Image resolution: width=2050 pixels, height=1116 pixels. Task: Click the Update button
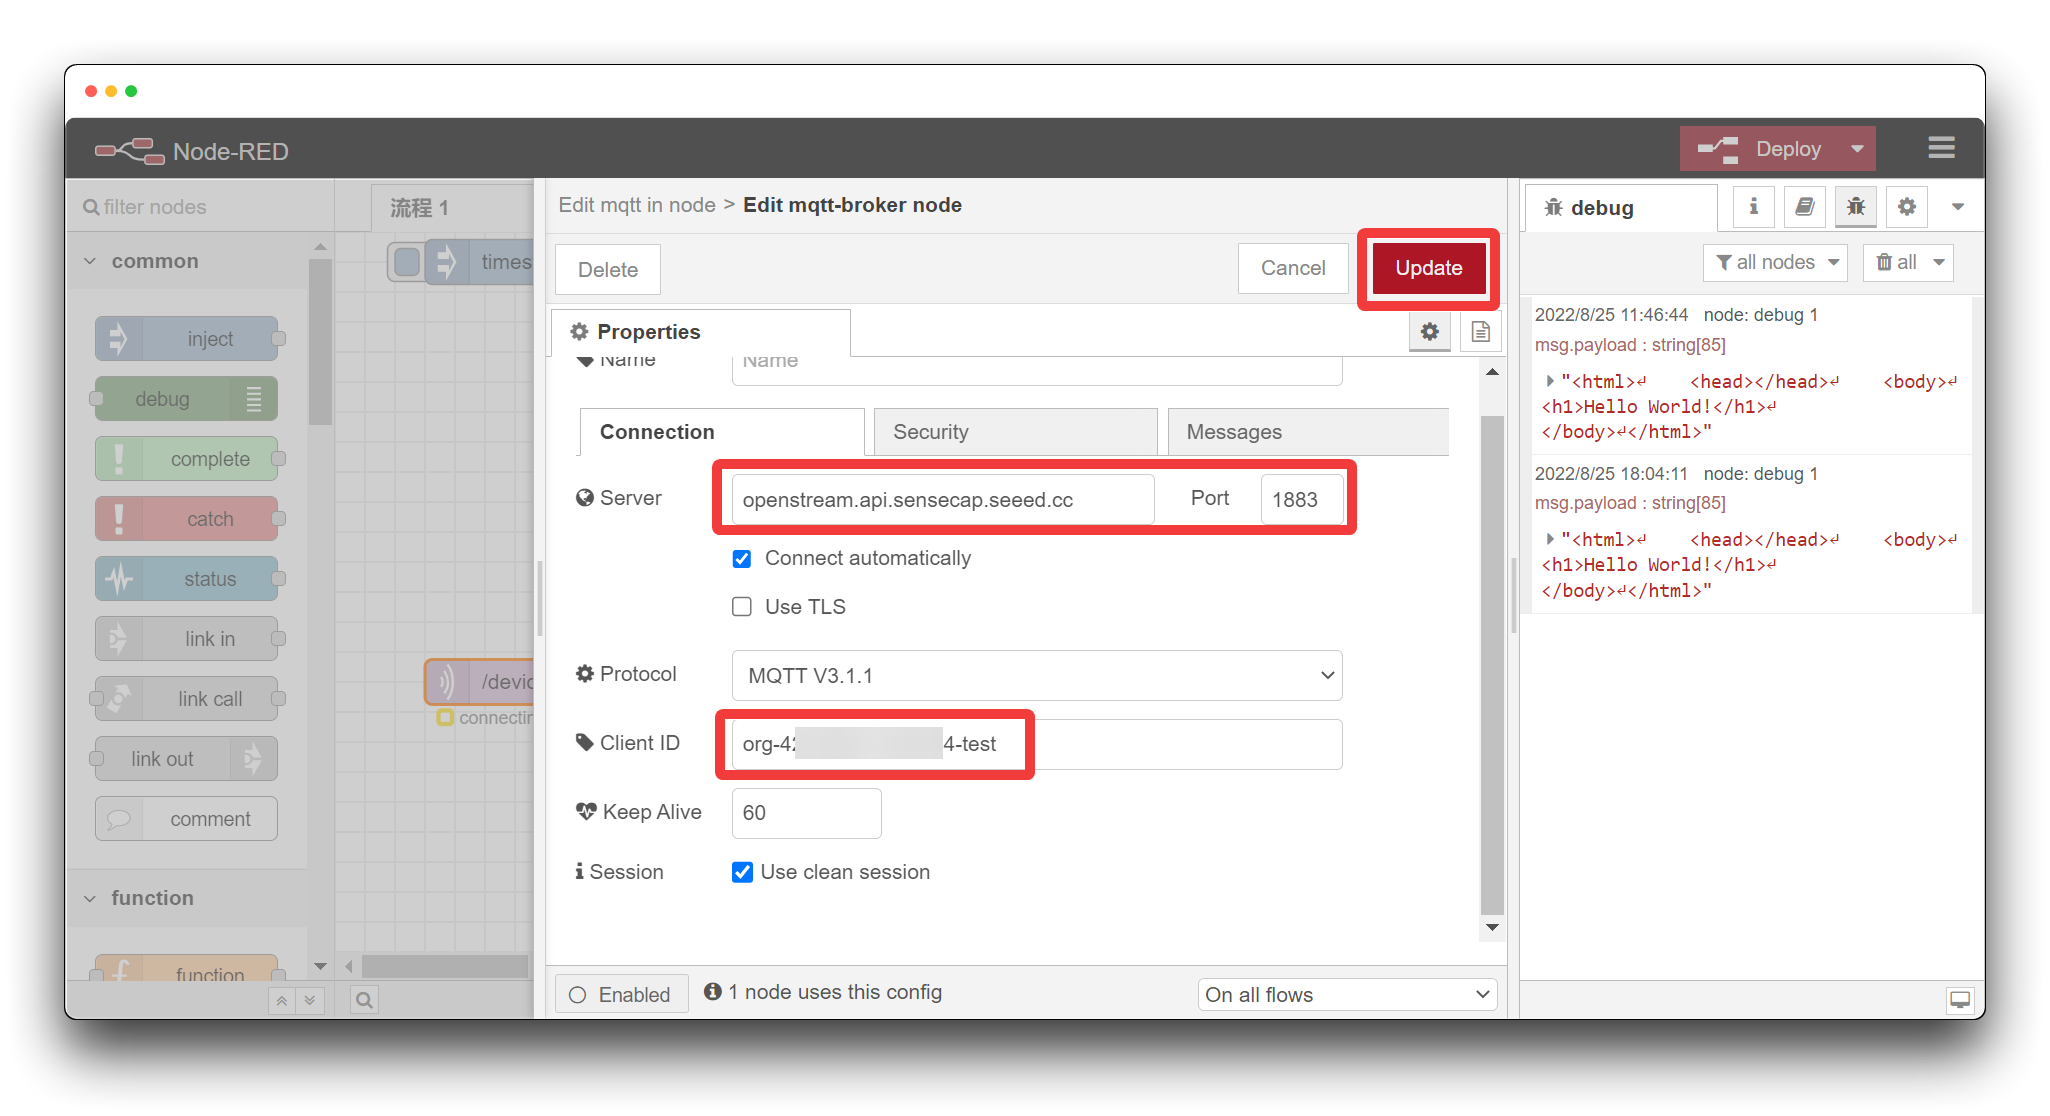1428,268
